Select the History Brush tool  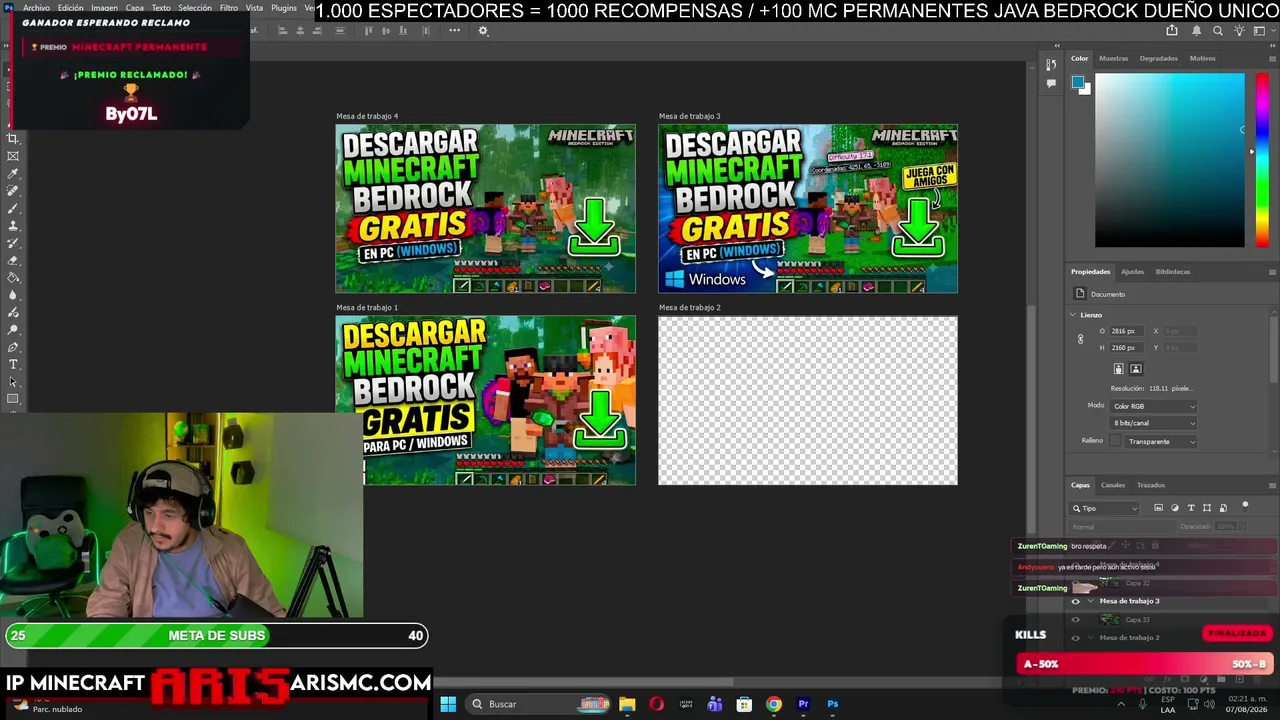[13, 243]
